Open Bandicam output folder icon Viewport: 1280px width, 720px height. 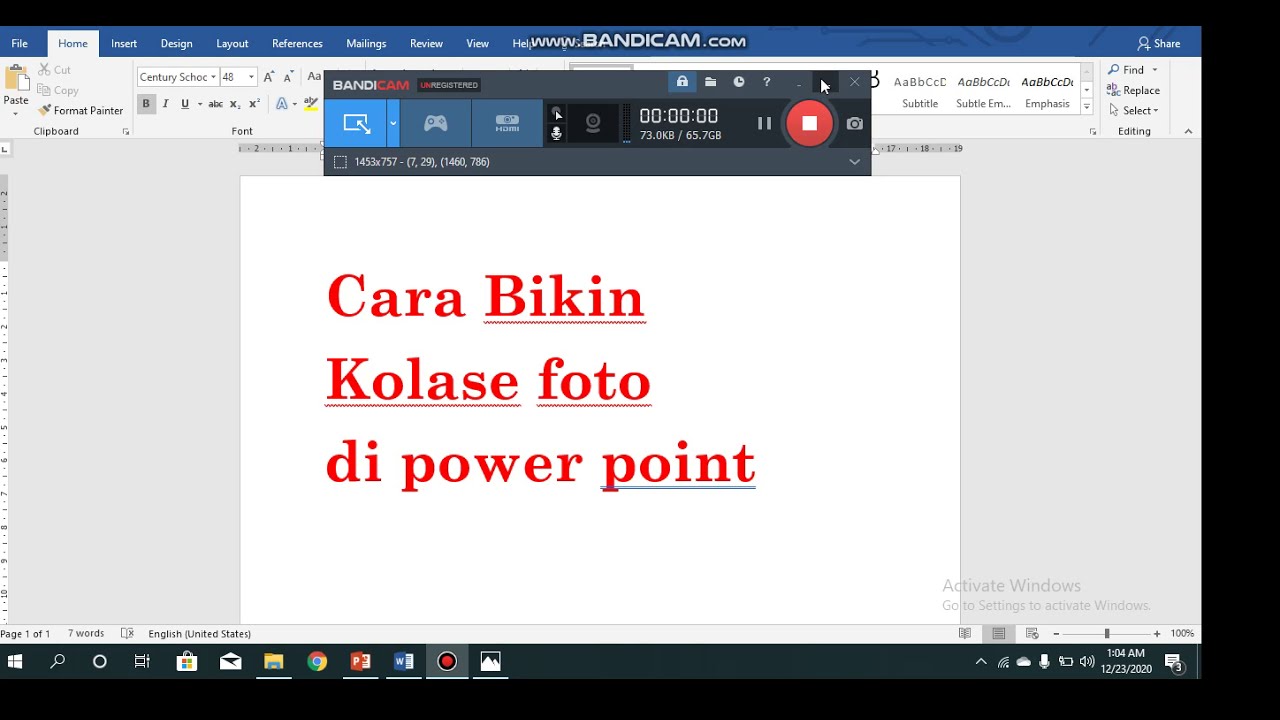(710, 82)
